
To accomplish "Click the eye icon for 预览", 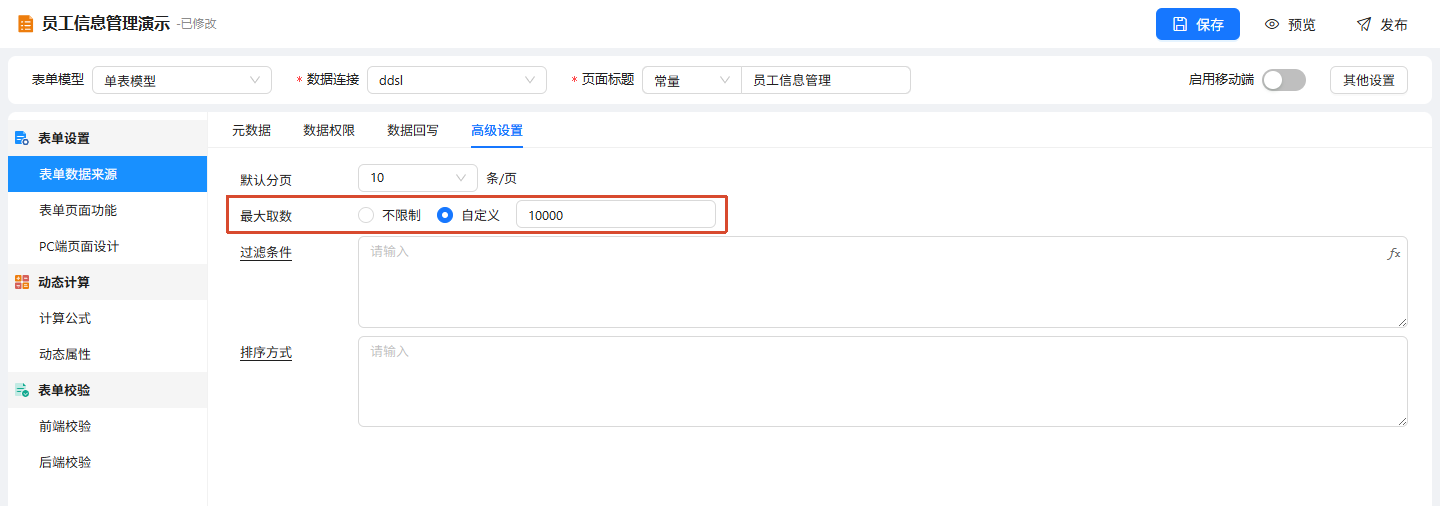I will click(1272, 24).
